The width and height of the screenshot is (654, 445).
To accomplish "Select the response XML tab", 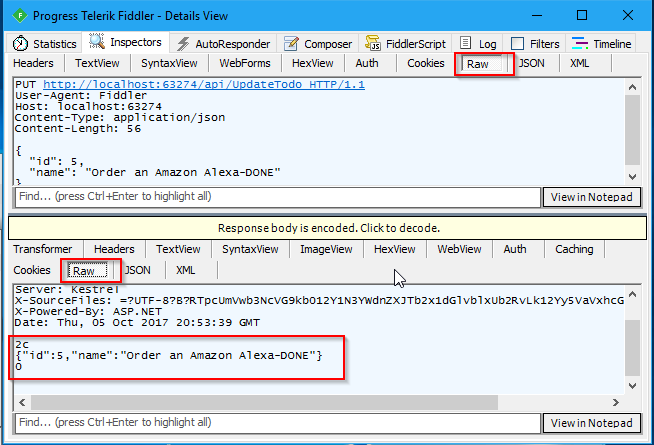I will point(185,270).
